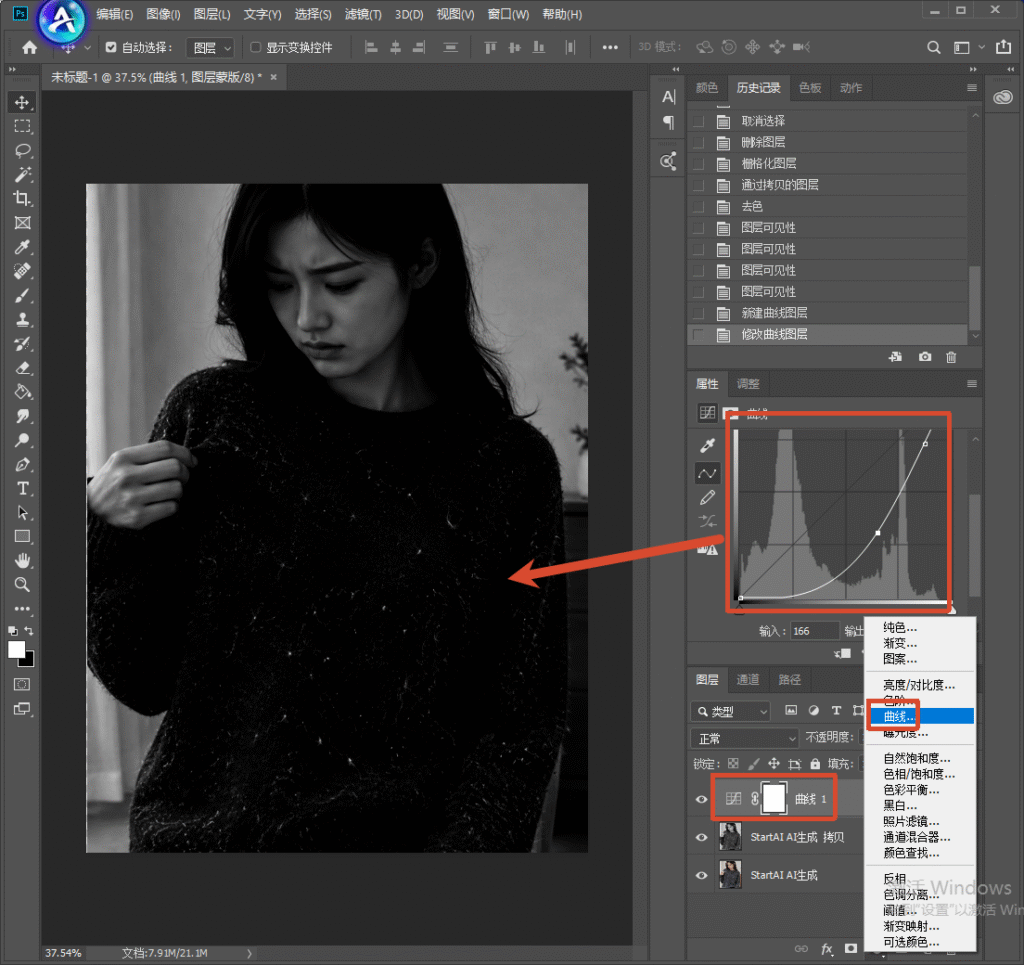The width and height of the screenshot is (1024, 965).
Task: Select the Eyedropper tool in toolbar
Action: [22, 247]
